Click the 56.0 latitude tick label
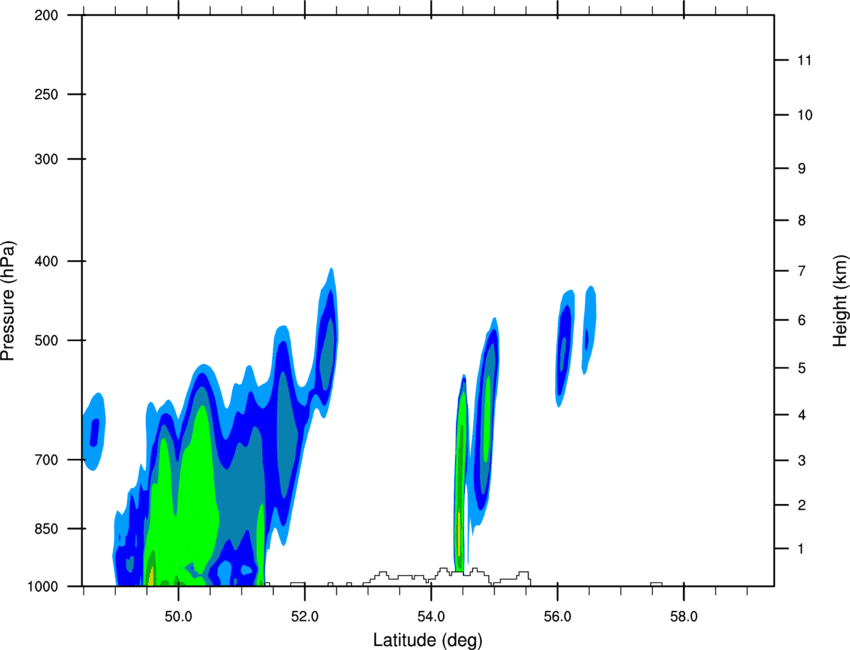The width and height of the screenshot is (850, 650). [x=558, y=617]
